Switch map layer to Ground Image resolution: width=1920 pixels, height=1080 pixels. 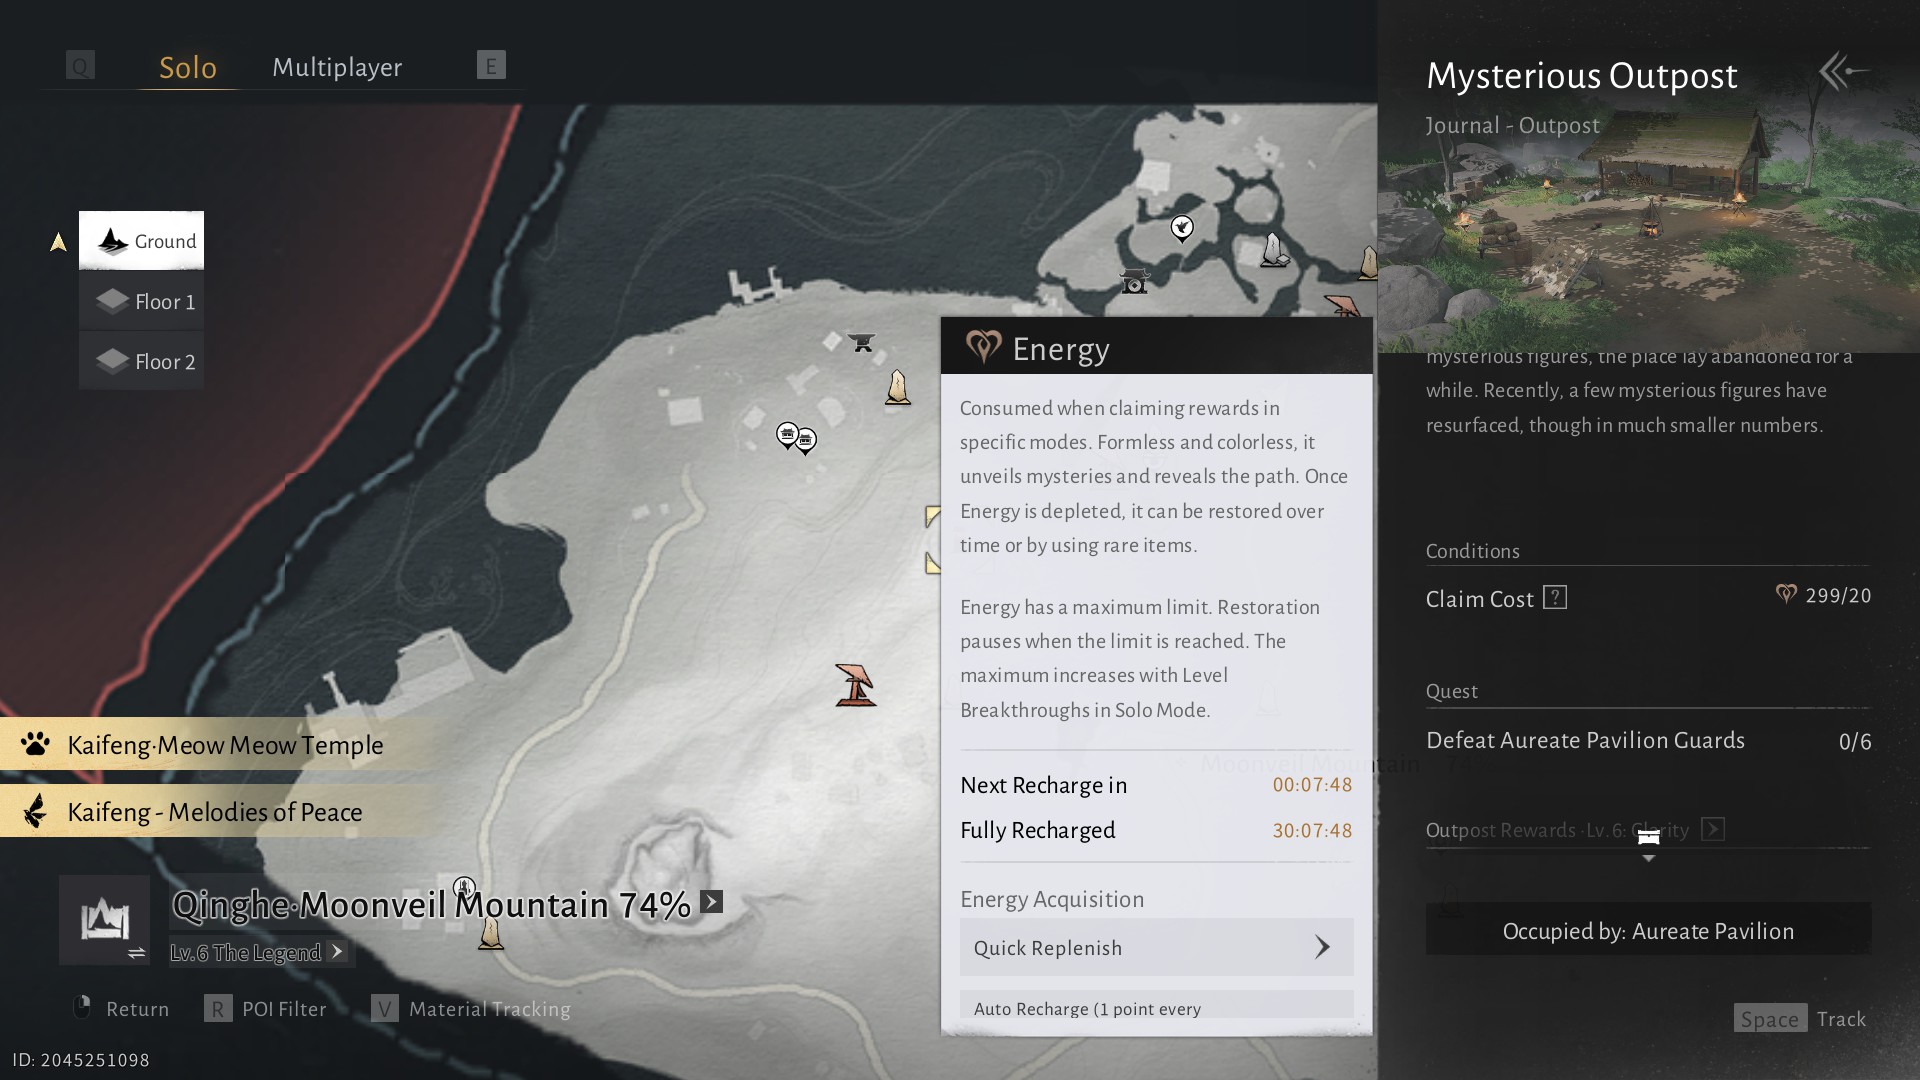click(142, 241)
